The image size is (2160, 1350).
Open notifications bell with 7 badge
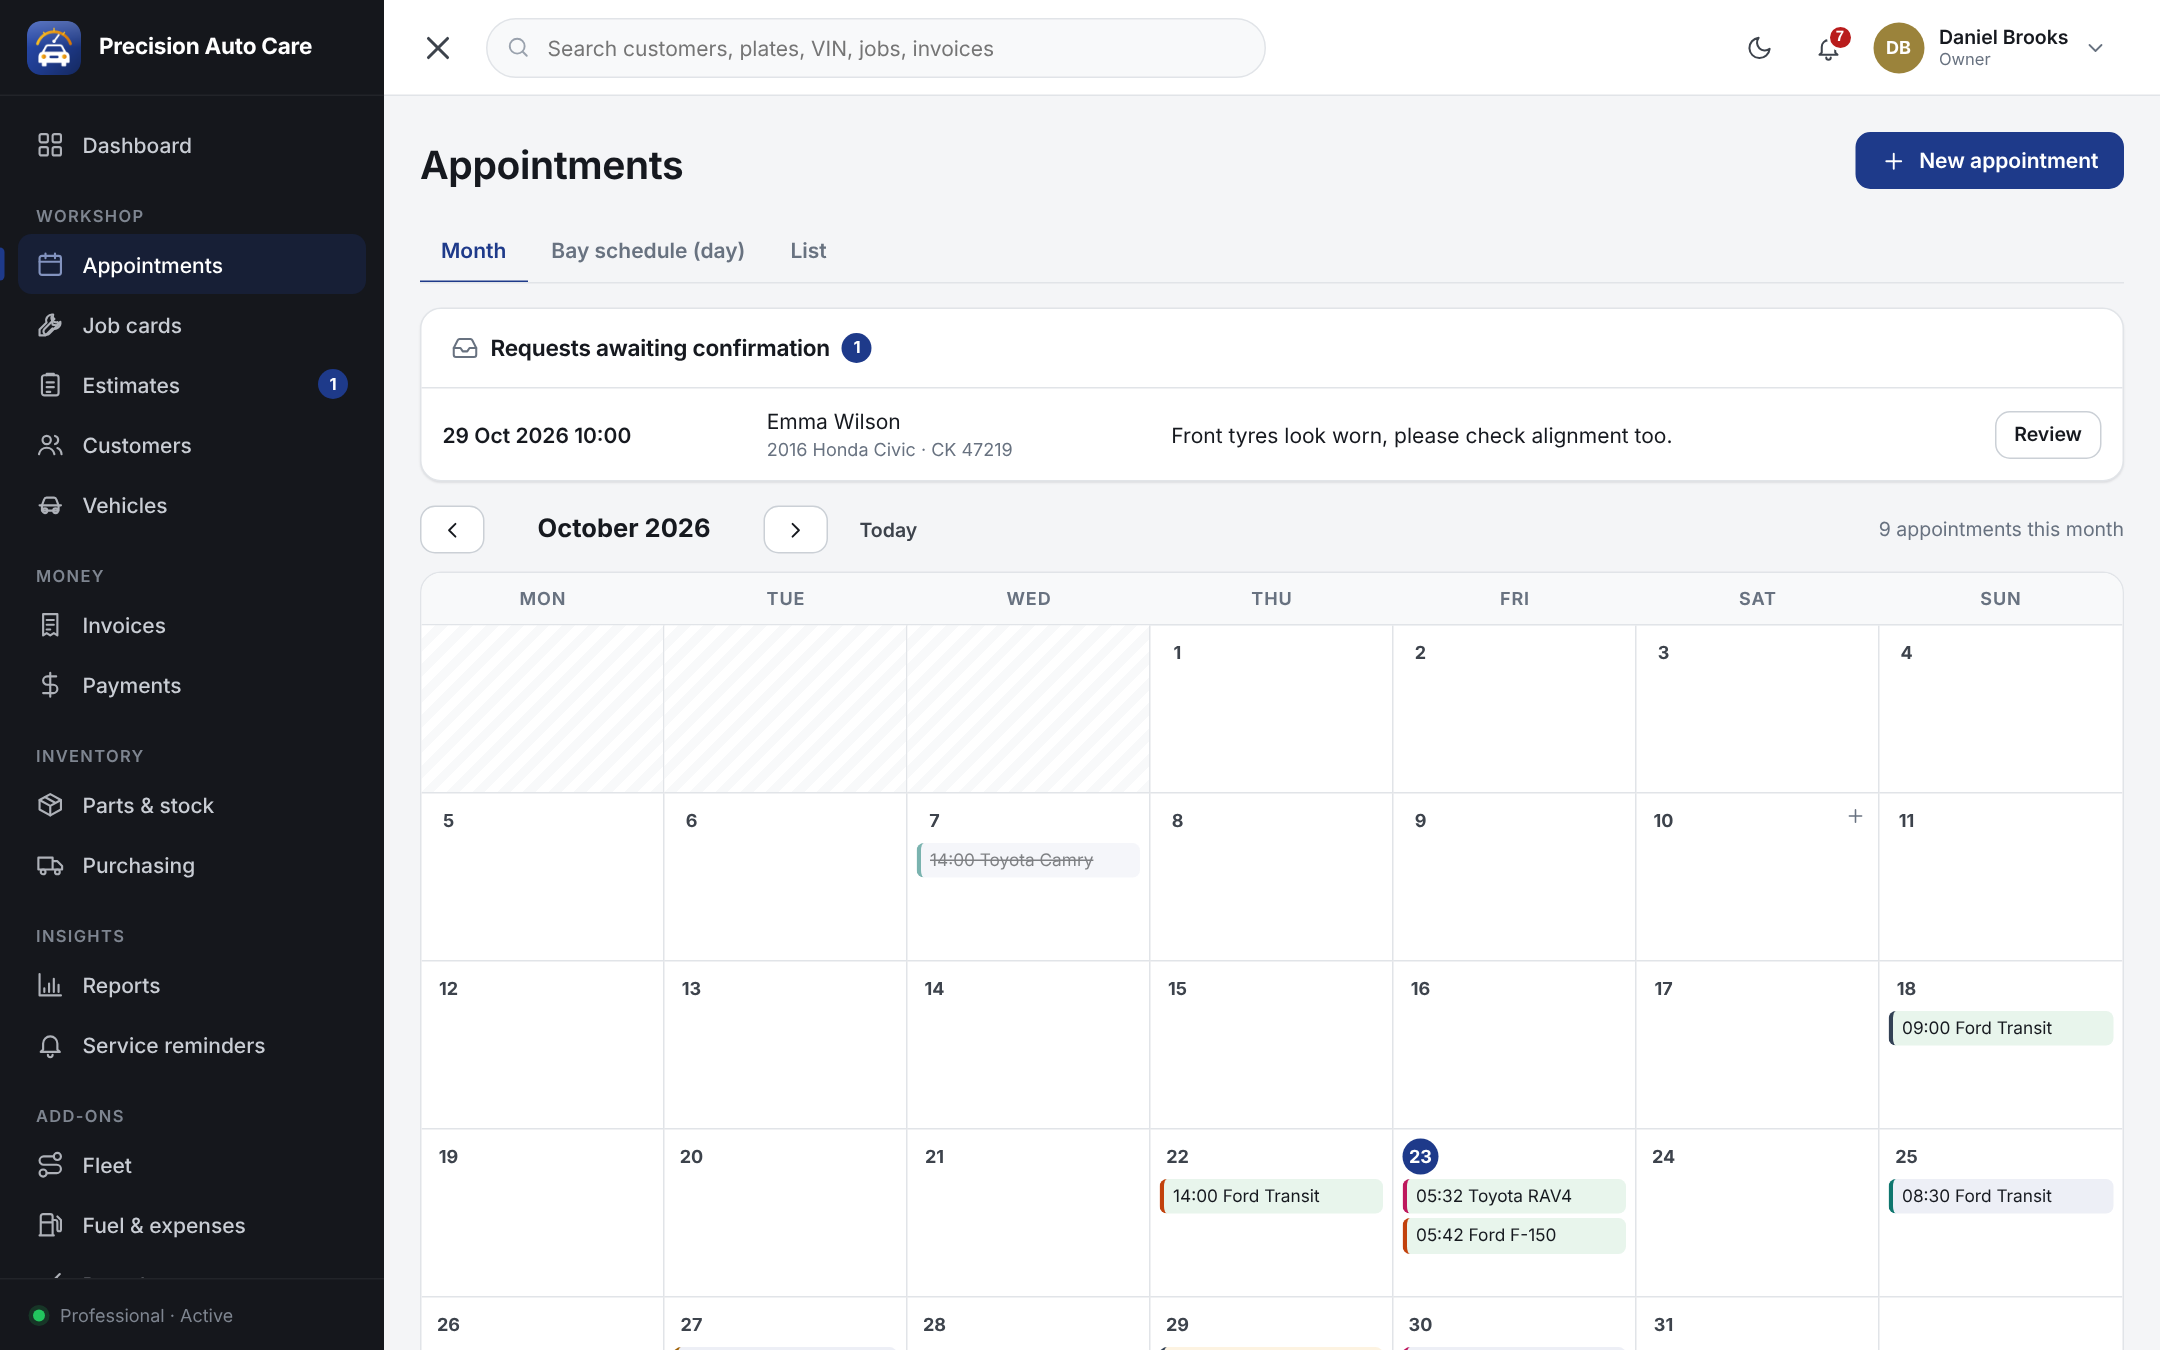[1829, 47]
